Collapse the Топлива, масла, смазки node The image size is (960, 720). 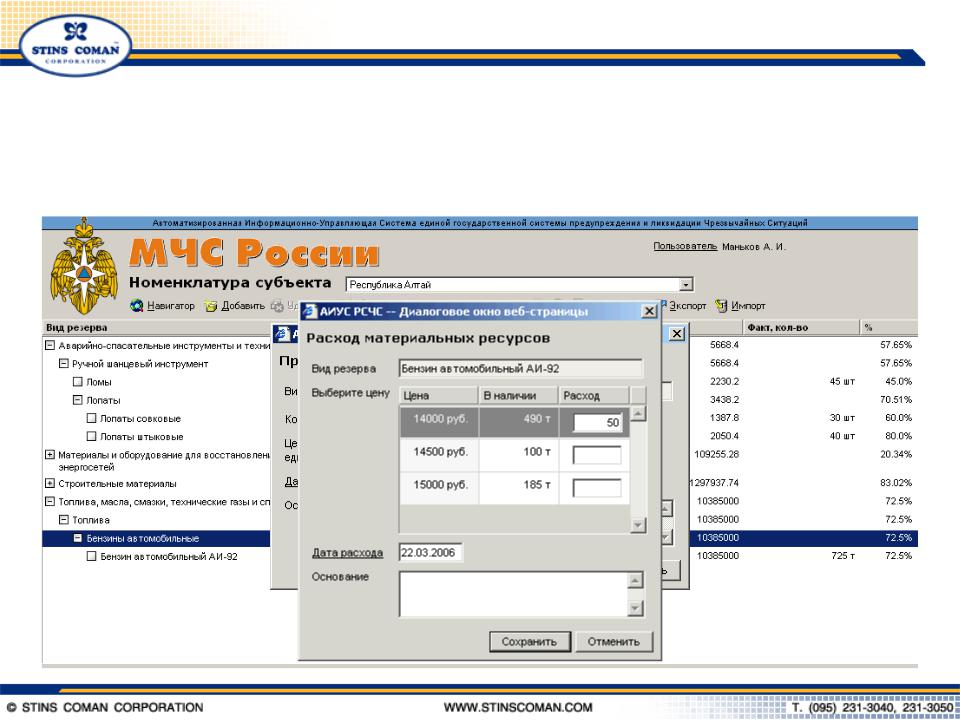pos(50,501)
